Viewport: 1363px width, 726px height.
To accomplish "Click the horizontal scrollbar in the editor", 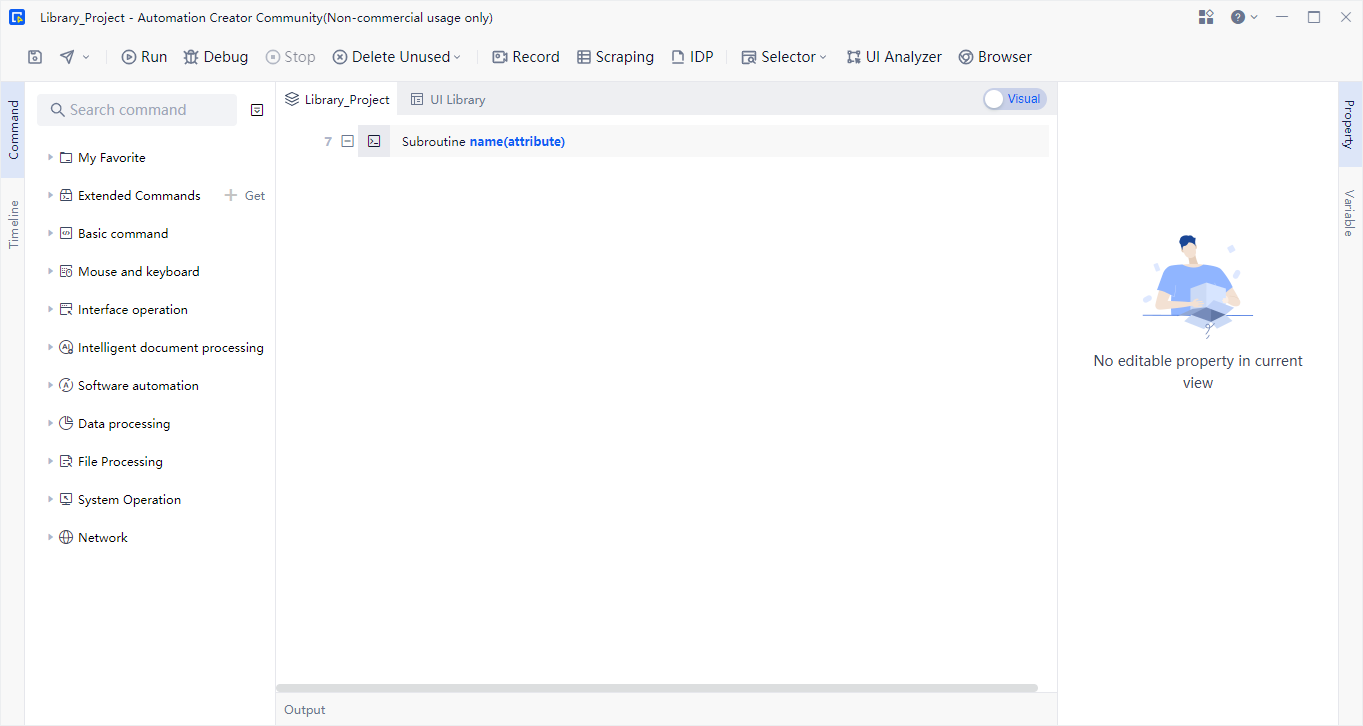I will tap(656, 688).
